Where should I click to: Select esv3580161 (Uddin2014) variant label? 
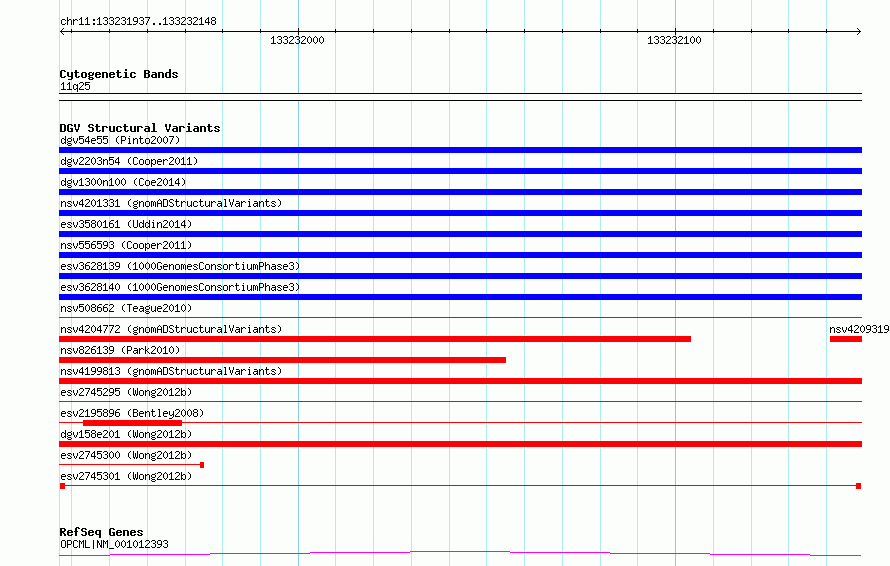click(126, 224)
